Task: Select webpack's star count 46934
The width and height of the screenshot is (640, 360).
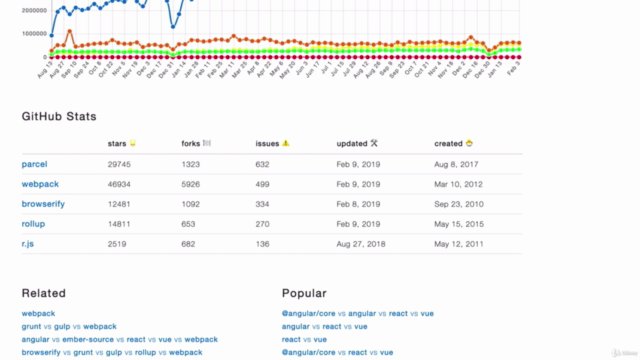Action: click(119, 184)
